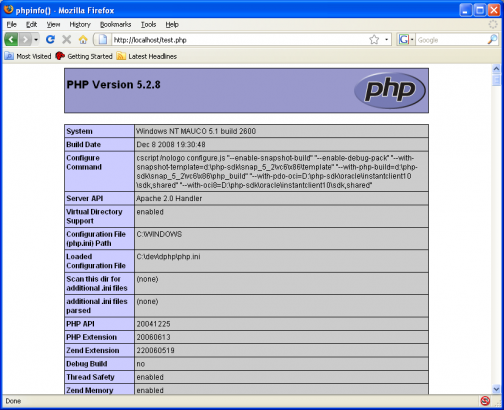Open the History menu
This screenshot has height=410, width=504.
tap(80, 24)
